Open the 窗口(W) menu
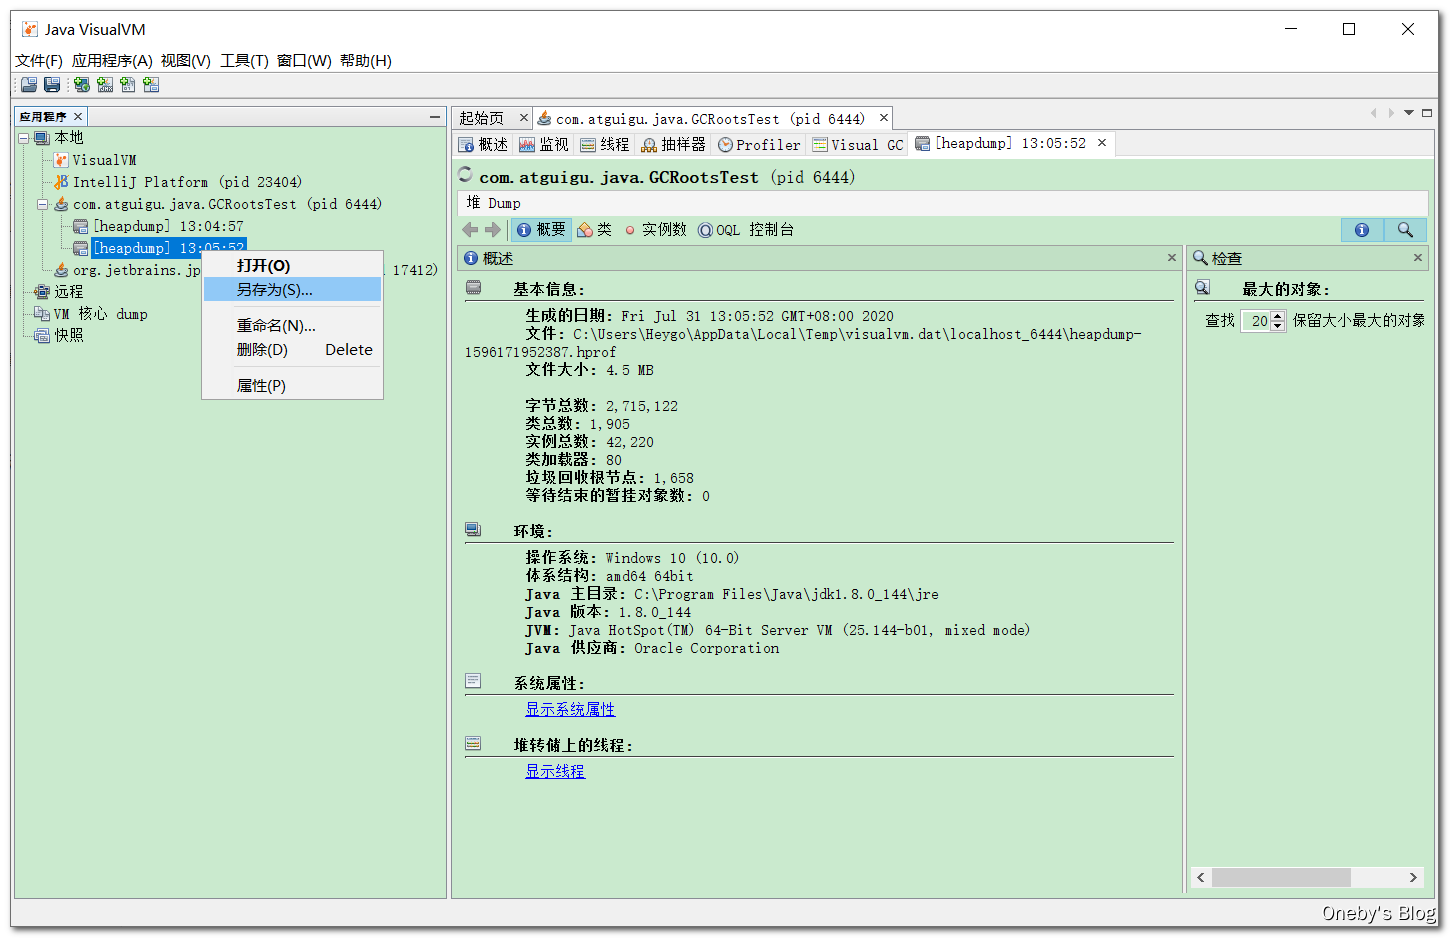1450x938 pixels. click(x=304, y=61)
